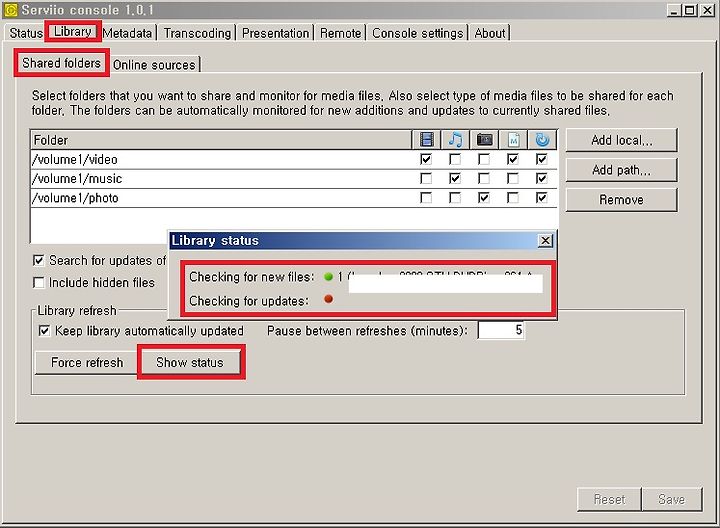Viewport: 720px width, 528px height.
Task: Toggle photo sharing for /volume1/photo
Action: click(x=484, y=198)
